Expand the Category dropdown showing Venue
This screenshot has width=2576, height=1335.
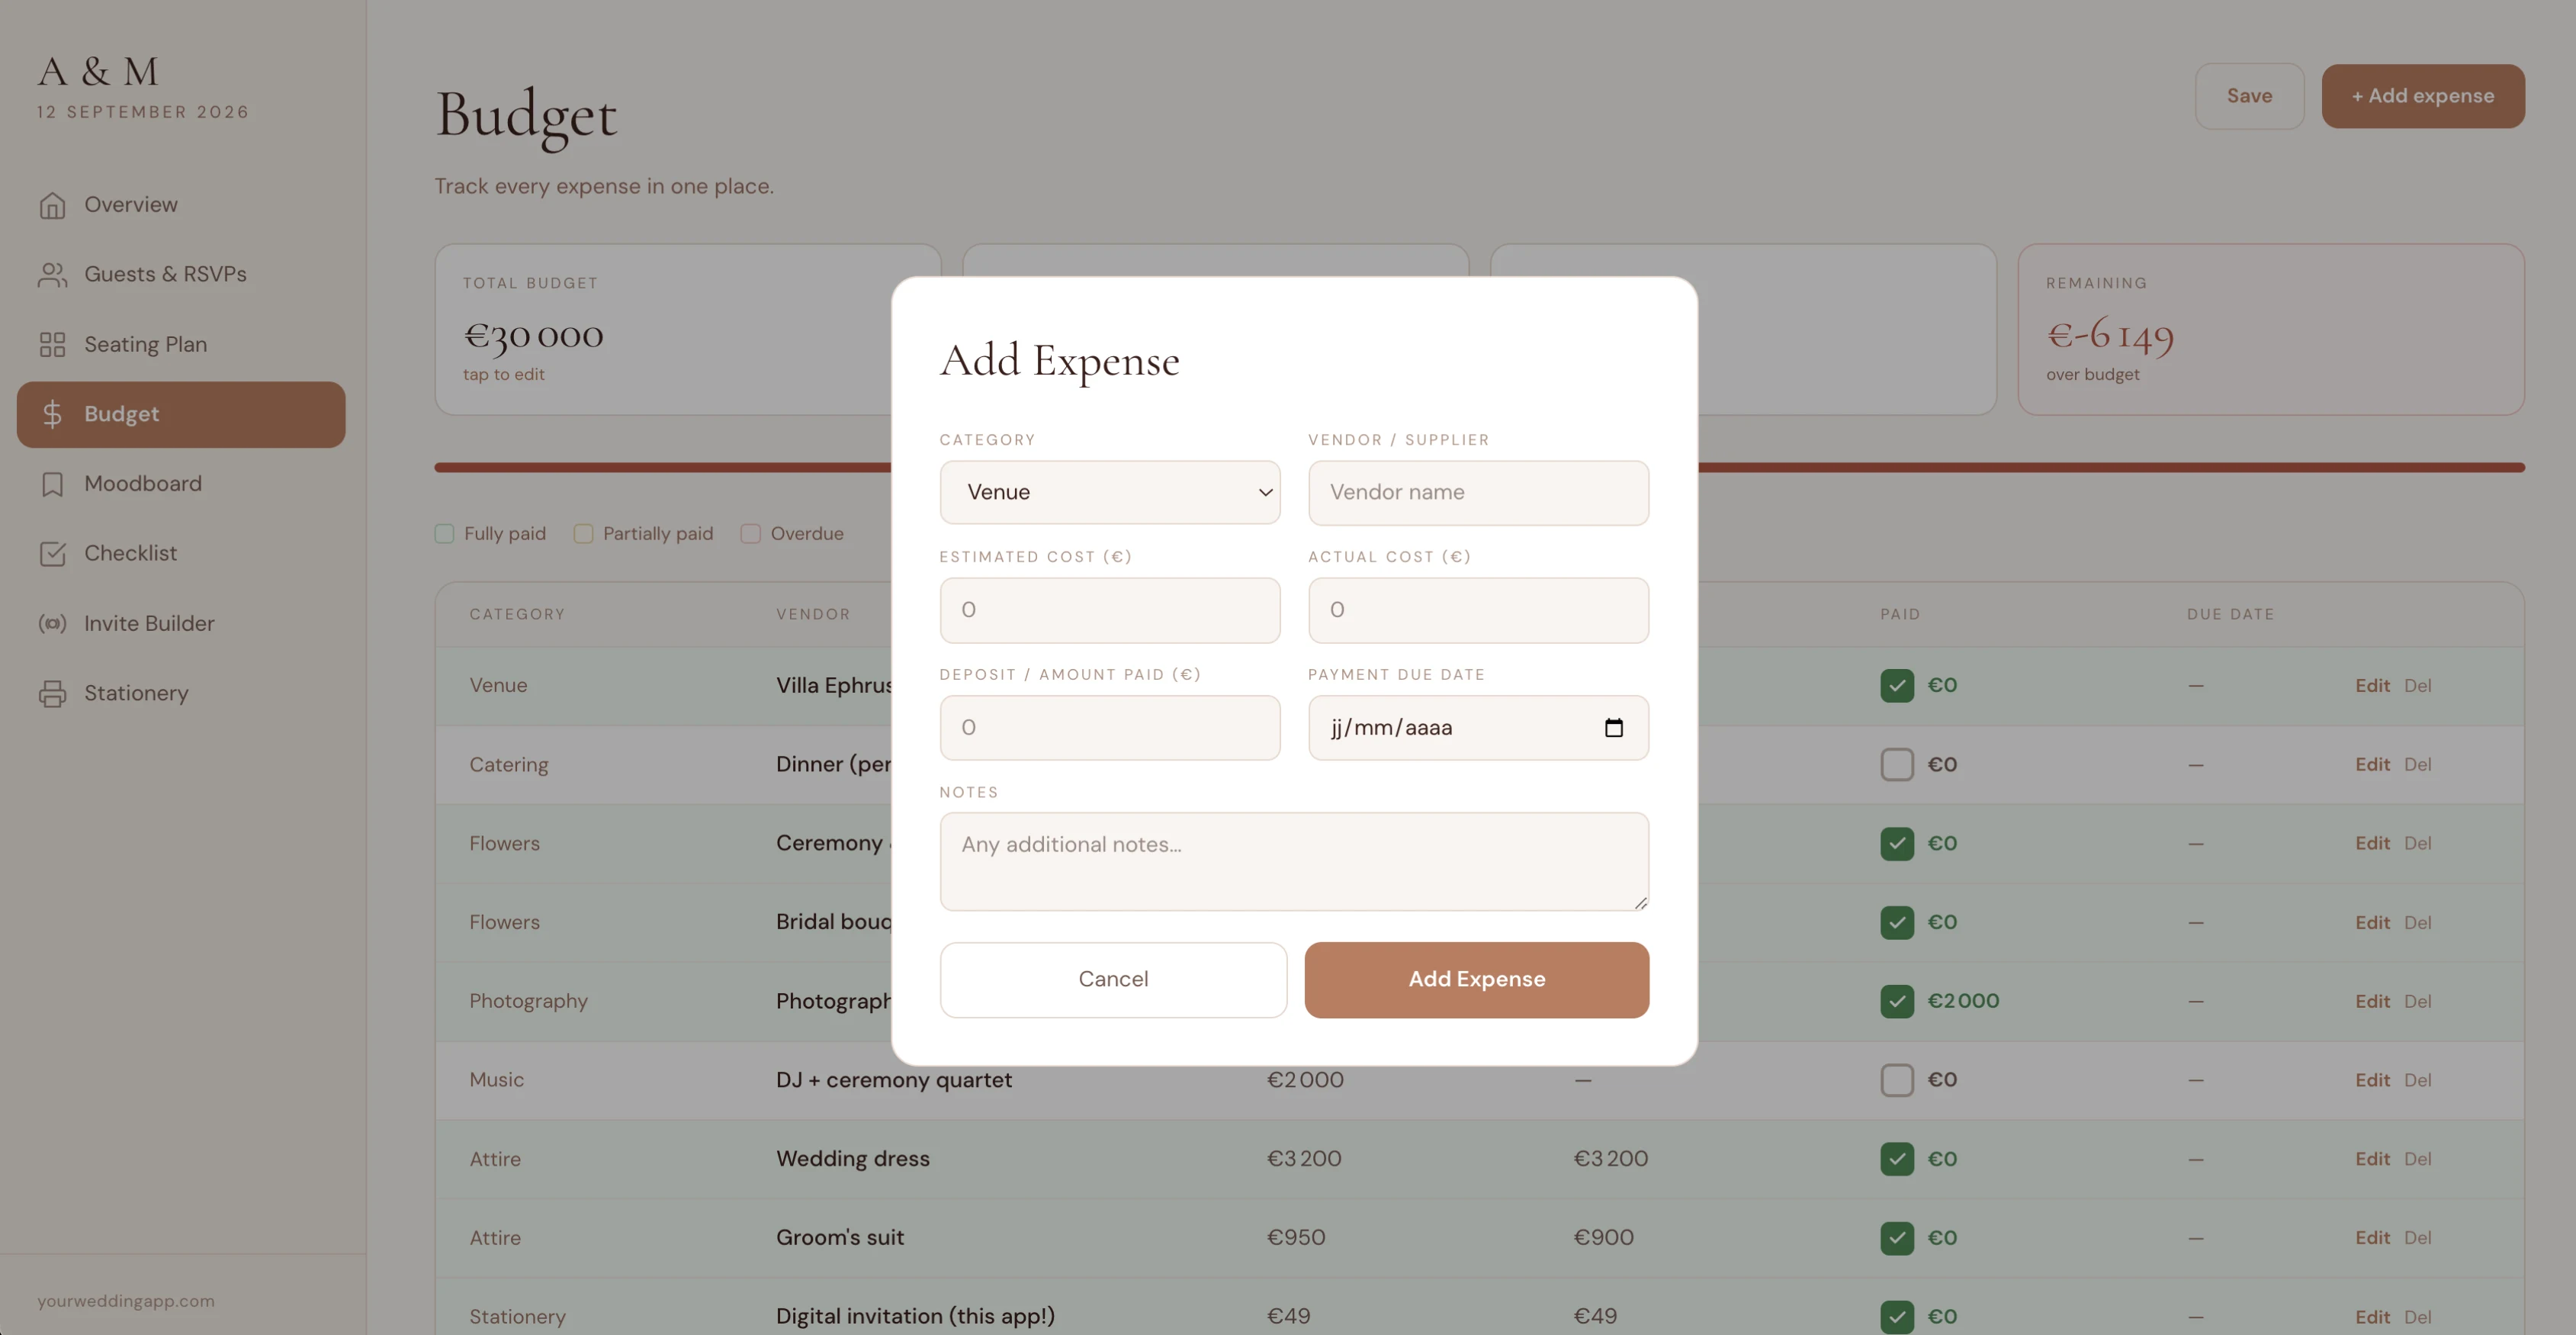(1109, 492)
